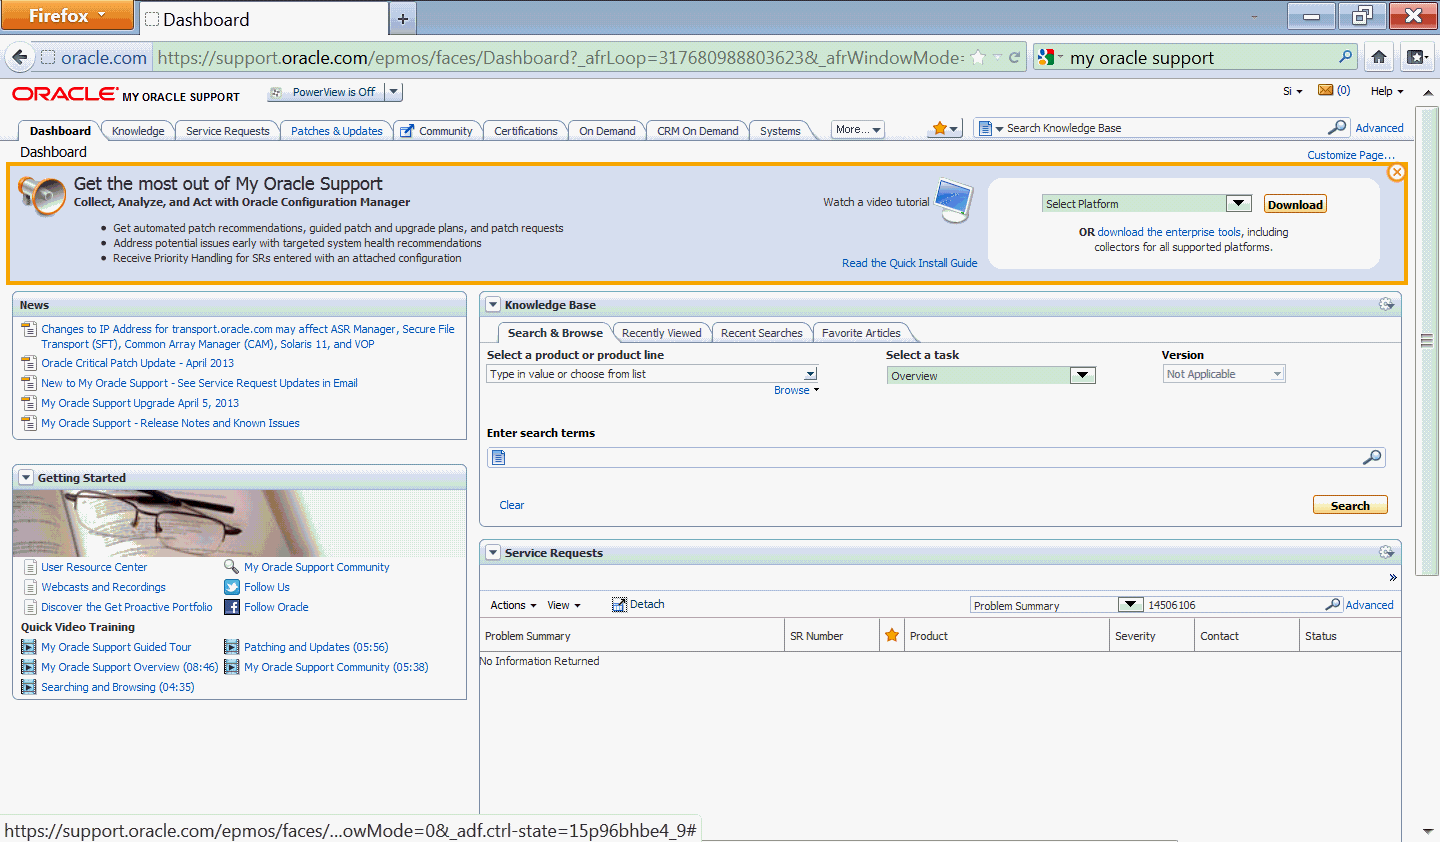Click Service Requests search magnifier icon

(1333, 604)
